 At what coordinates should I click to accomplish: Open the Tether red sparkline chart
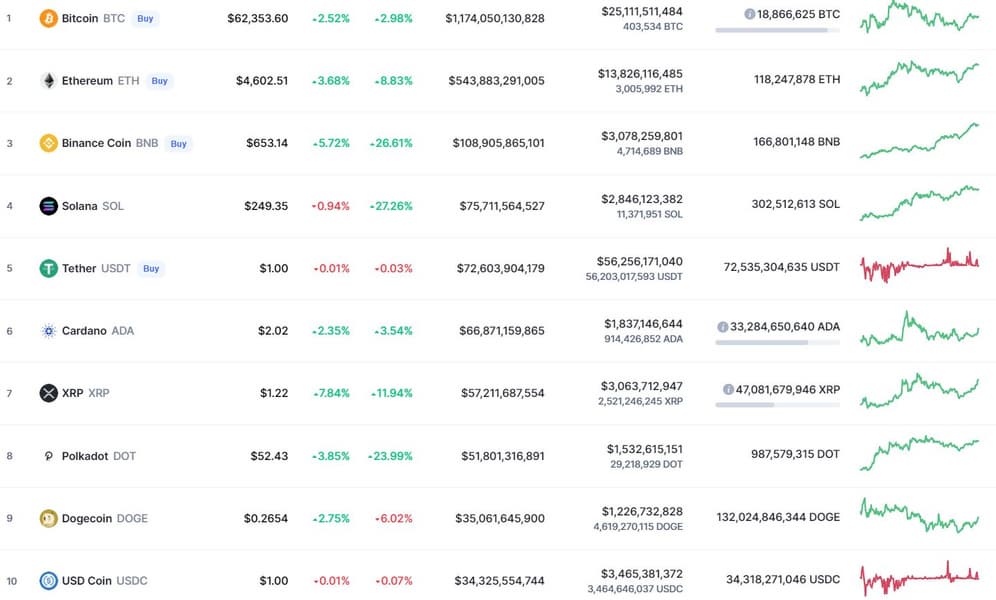pos(919,265)
